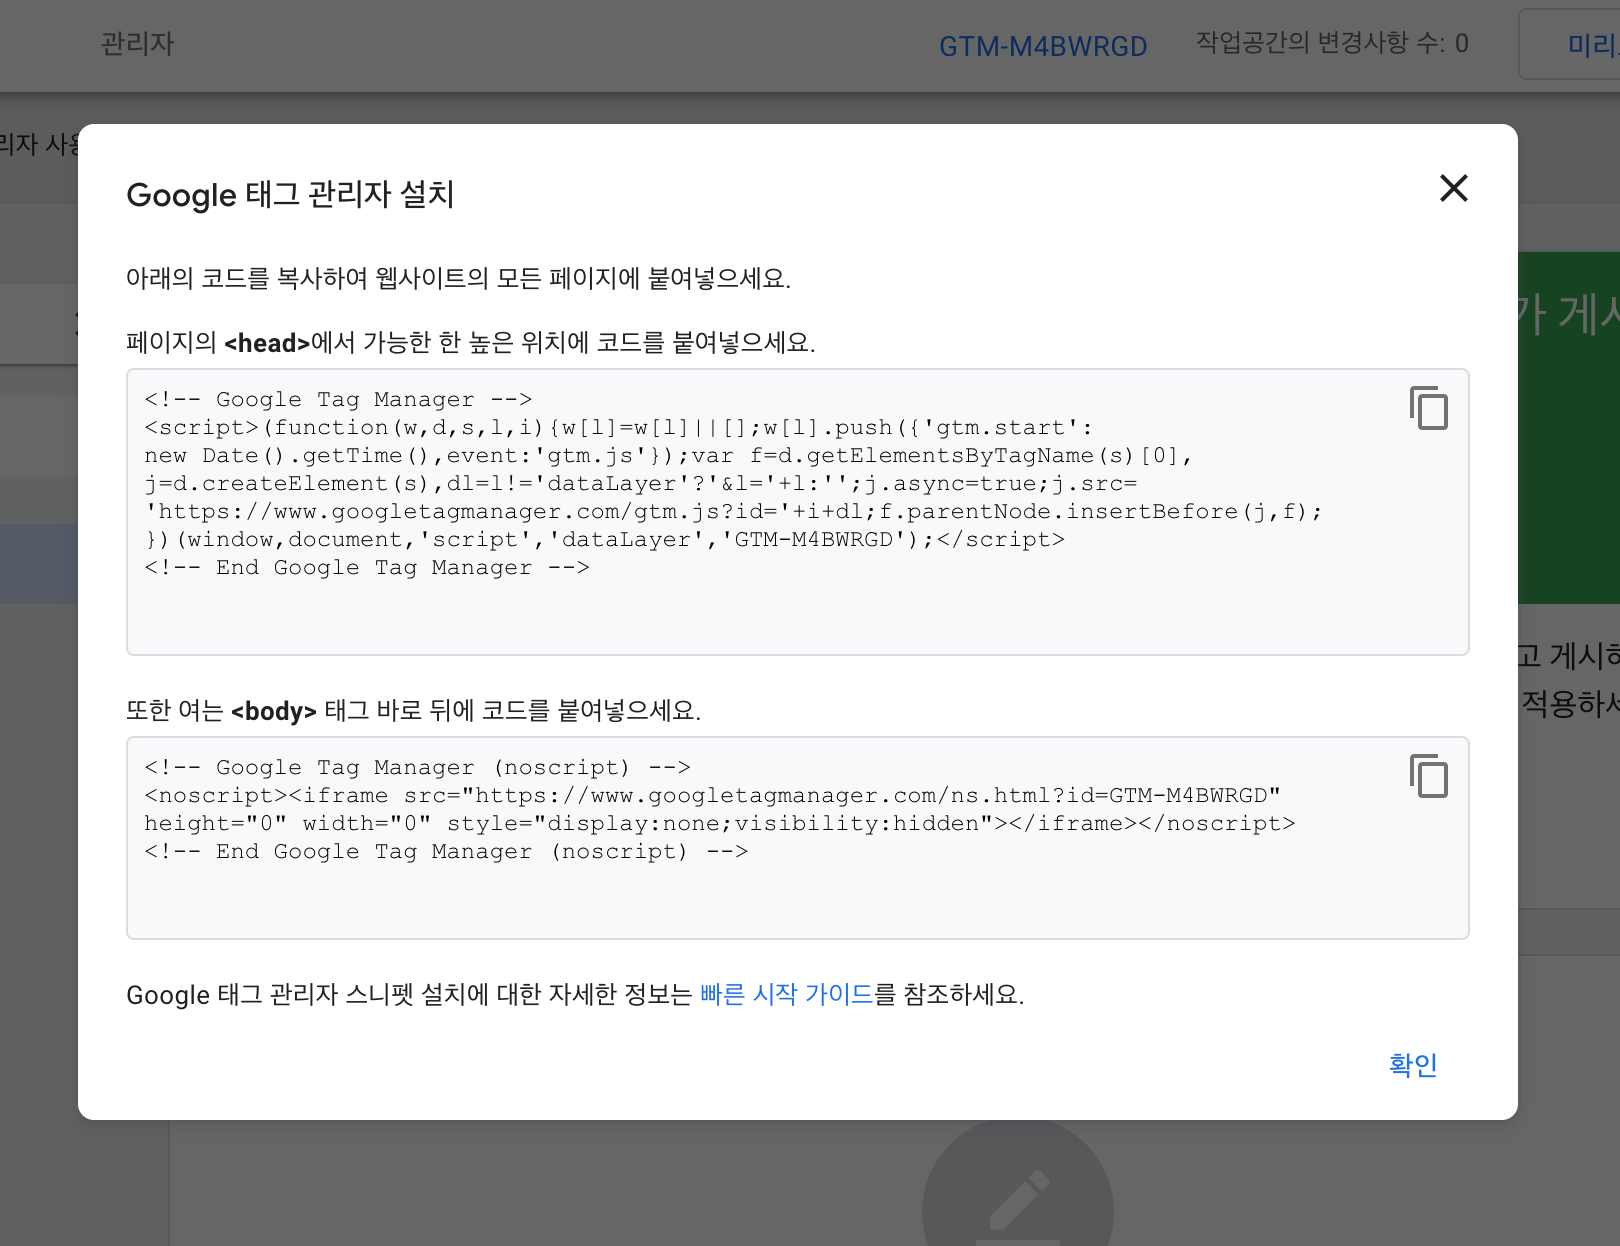Click inside the head snippet code box
This screenshot has height=1246, width=1620.
pyautogui.click(x=700, y=480)
